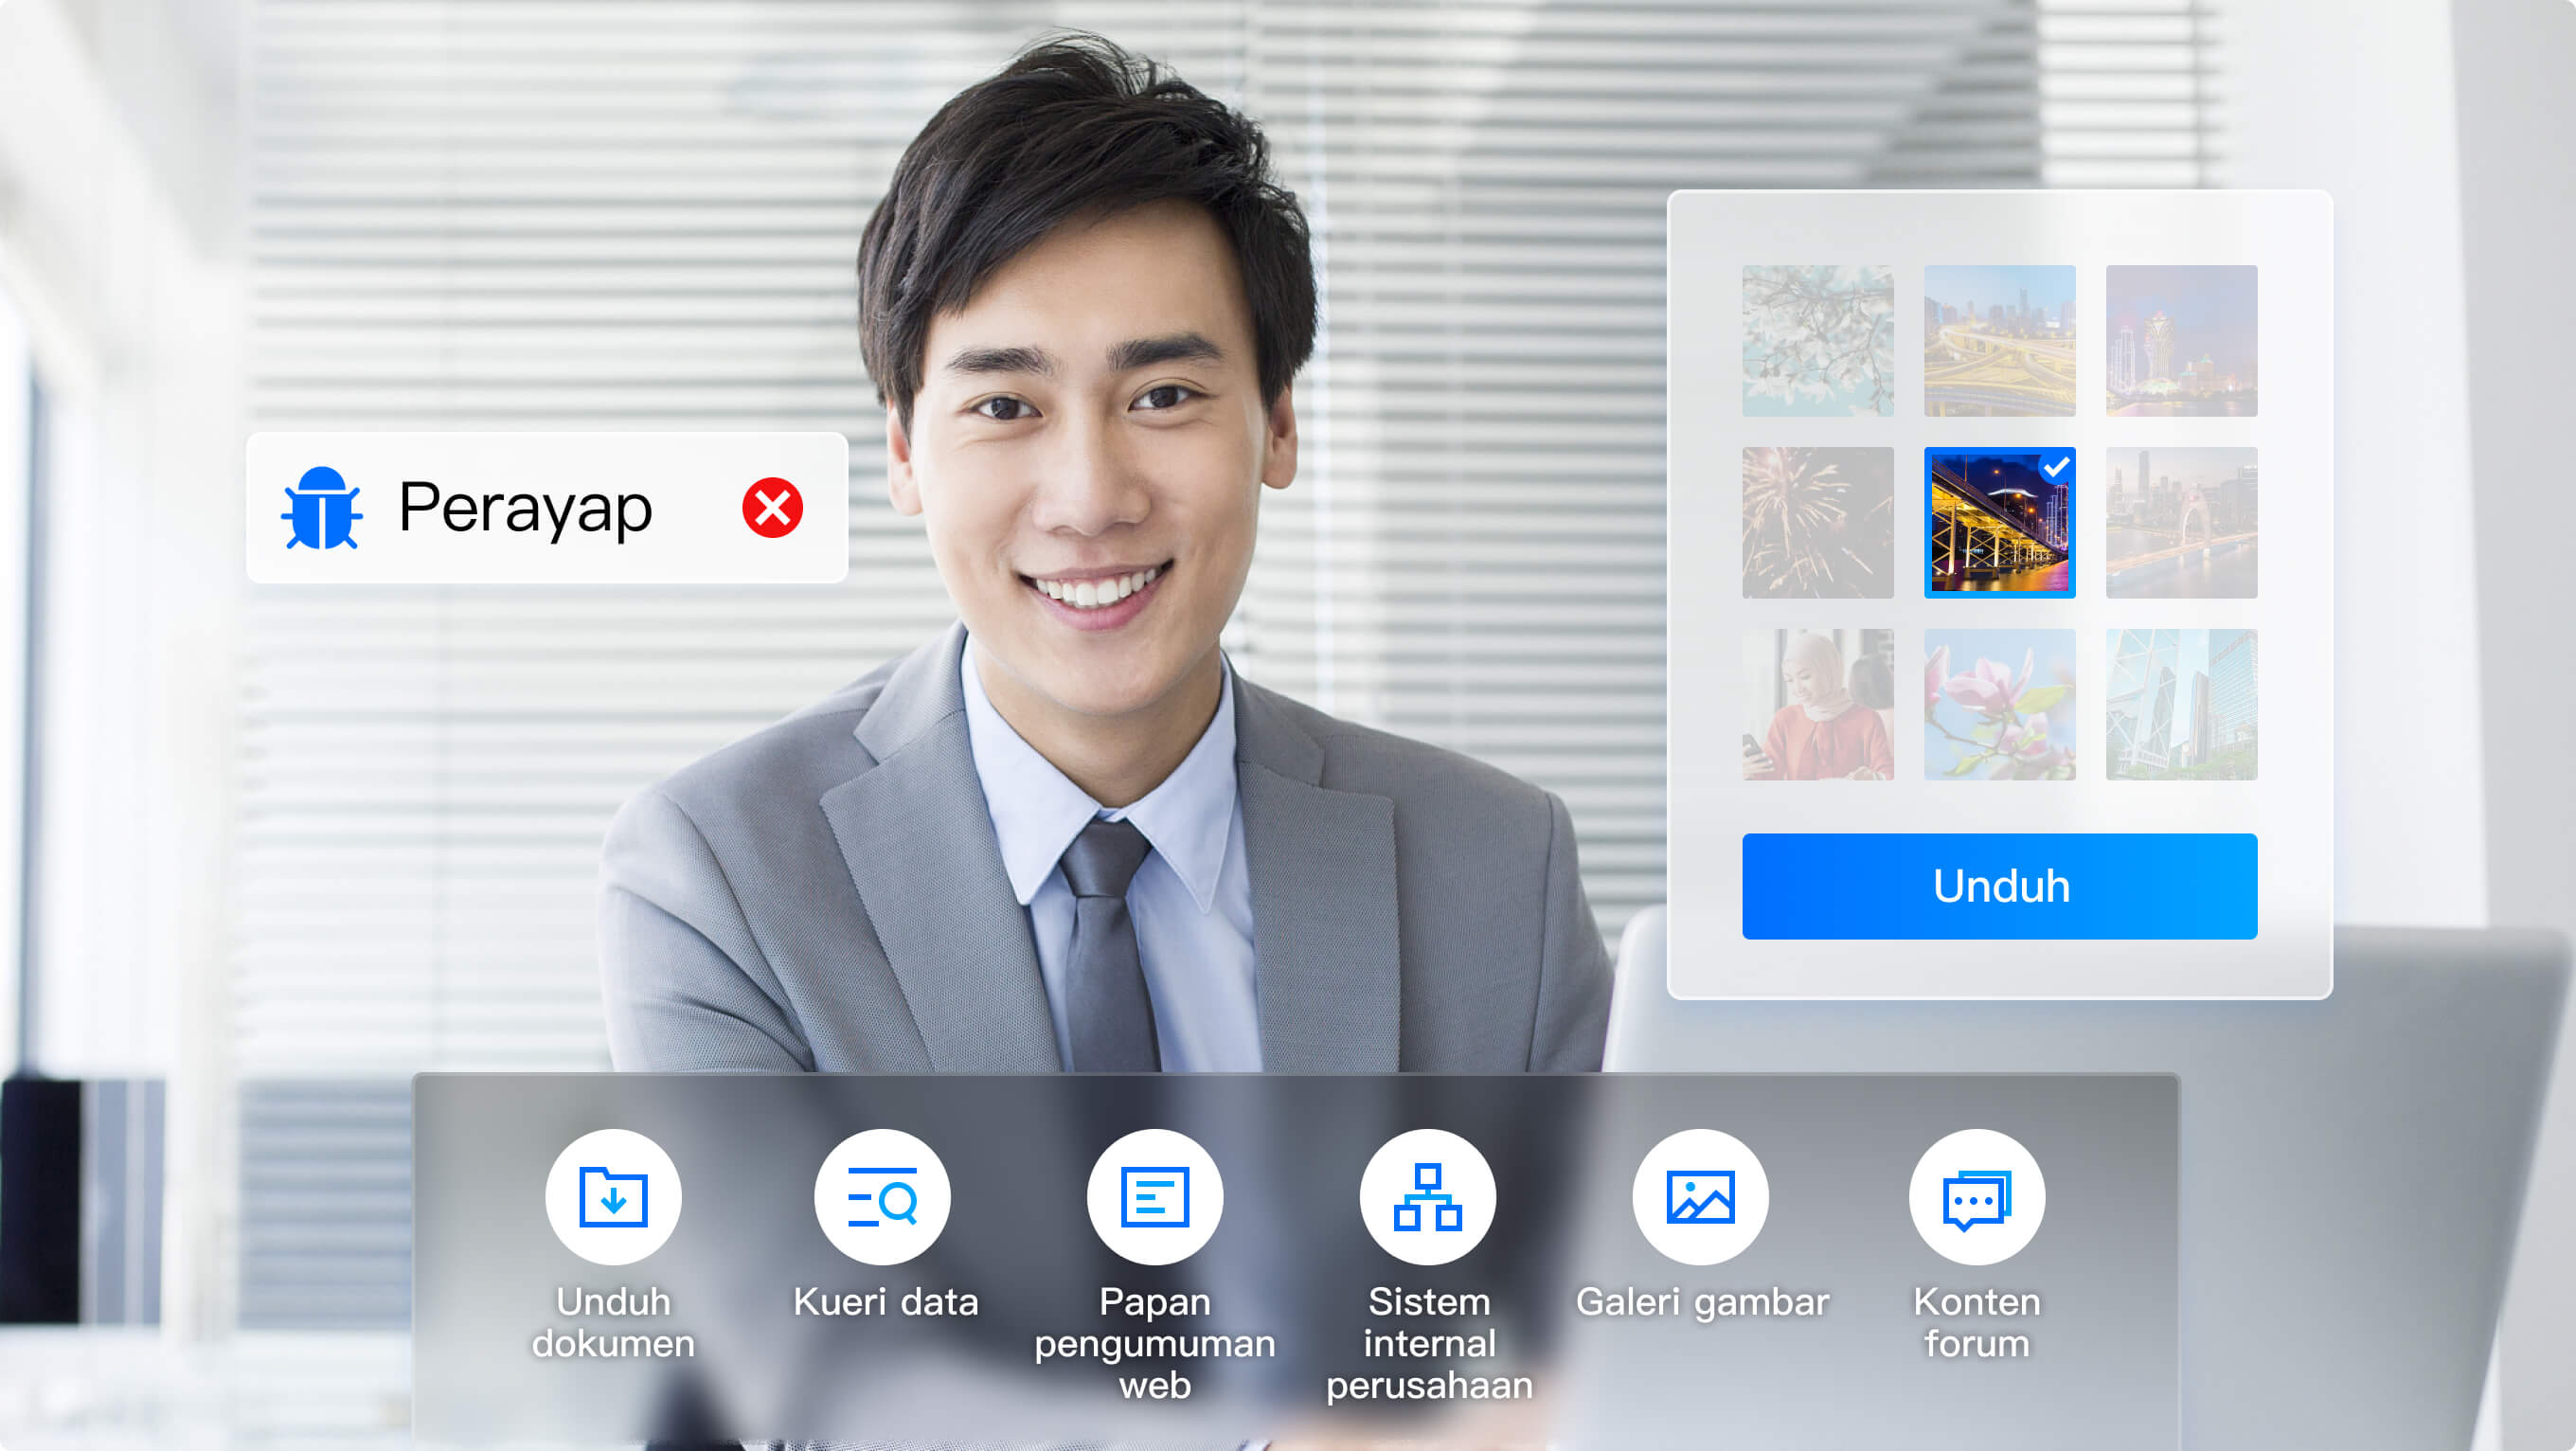Choose the woman in hijab thumbnail

pos(1817,704)
